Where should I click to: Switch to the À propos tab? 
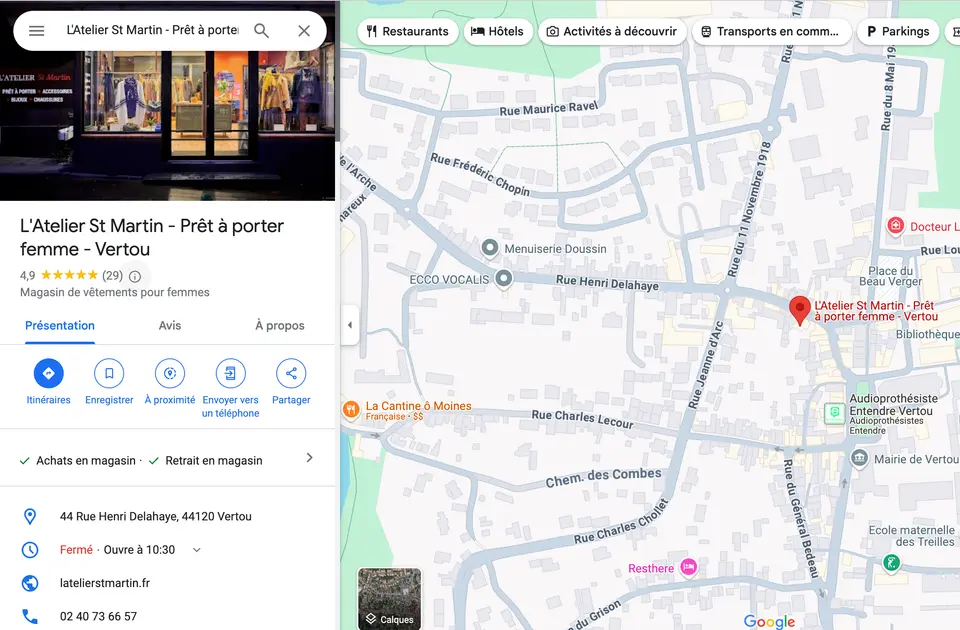coord(280,326)
